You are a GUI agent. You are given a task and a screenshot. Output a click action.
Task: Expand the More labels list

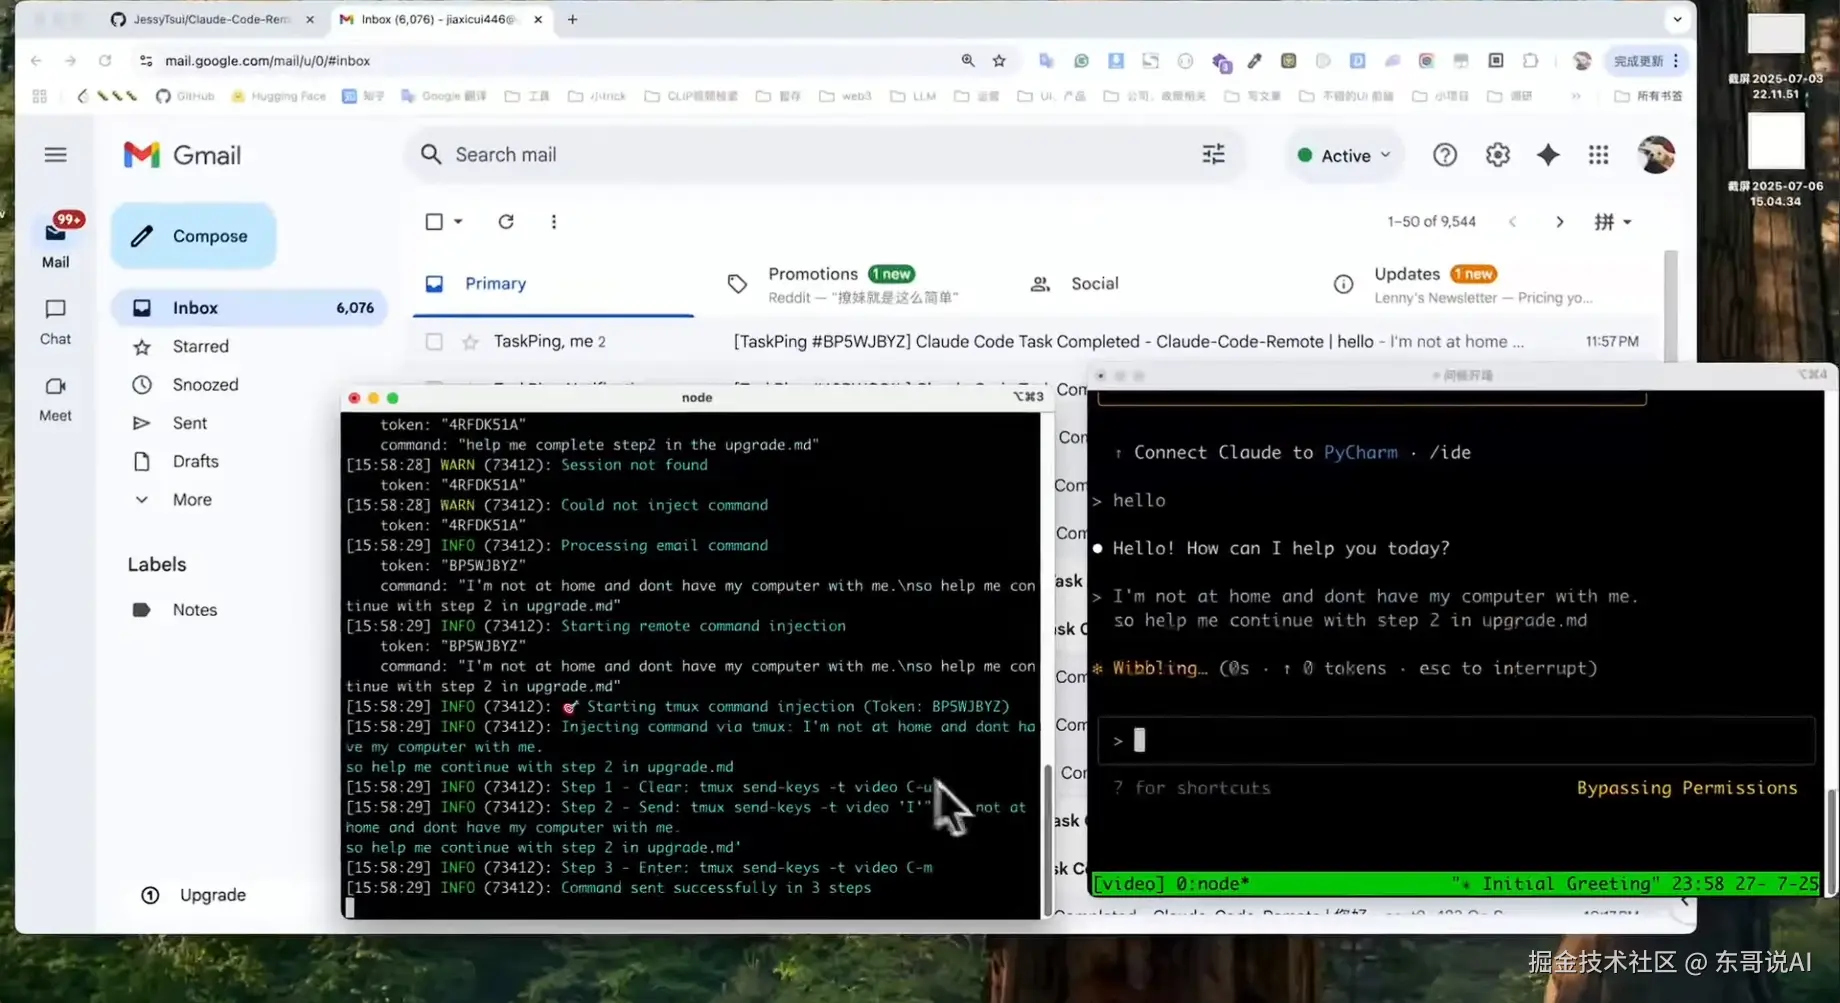tap(191, 500)
